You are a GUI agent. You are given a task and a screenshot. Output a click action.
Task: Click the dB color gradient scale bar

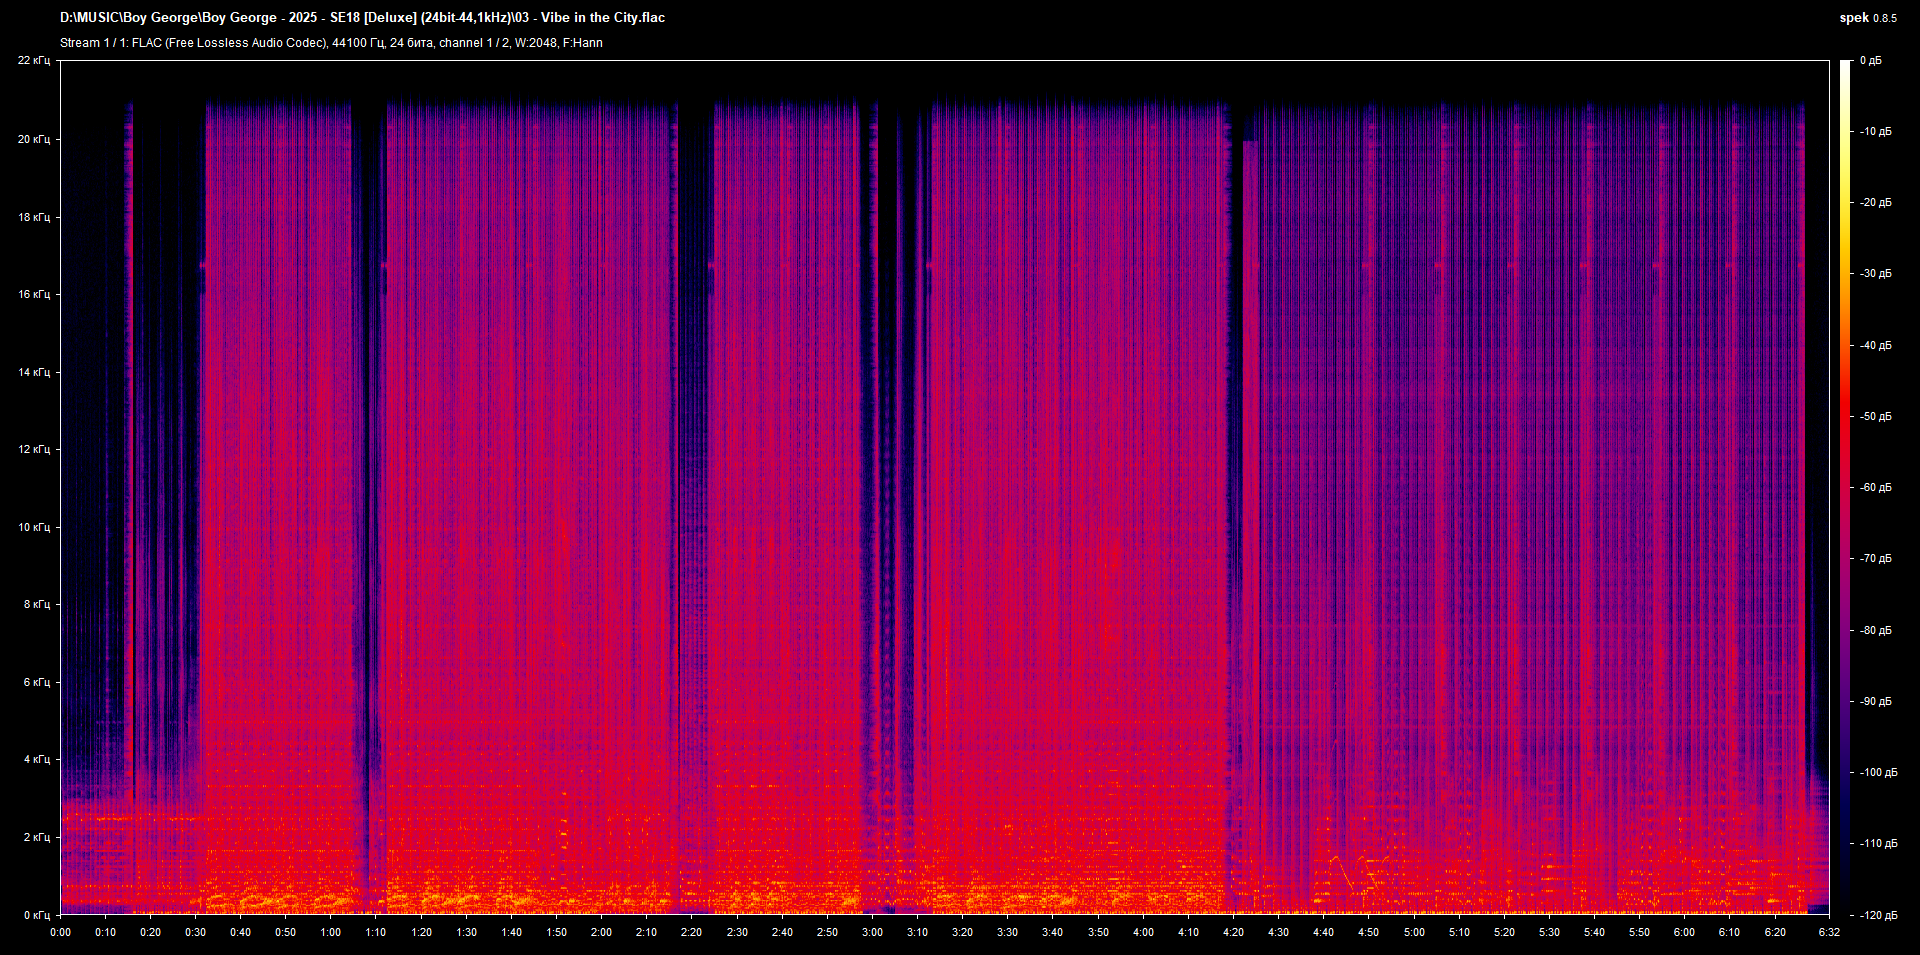[x=1845, y=487]
